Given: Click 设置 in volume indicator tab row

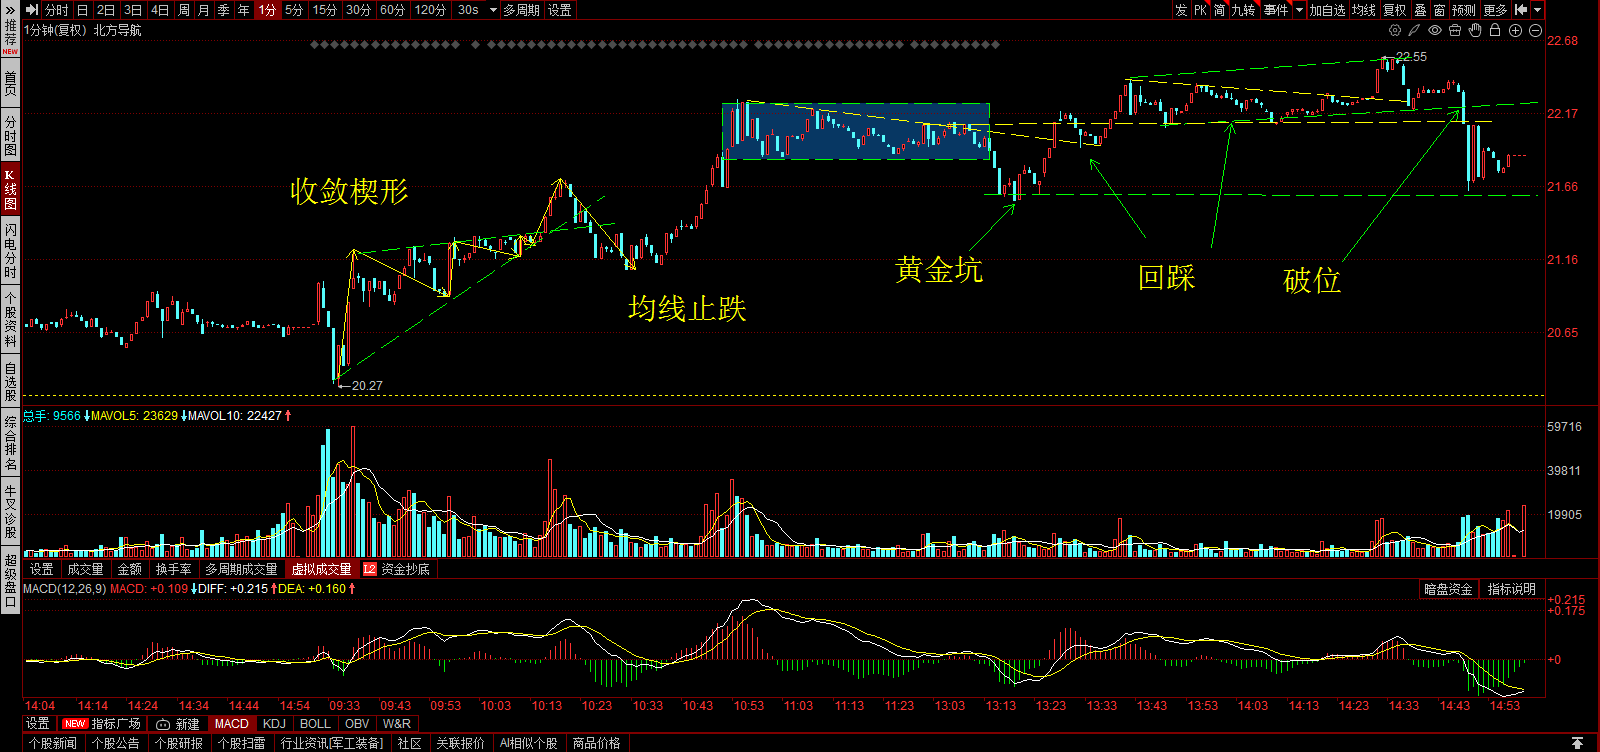Looking at the screenshot, I should 42,569.
